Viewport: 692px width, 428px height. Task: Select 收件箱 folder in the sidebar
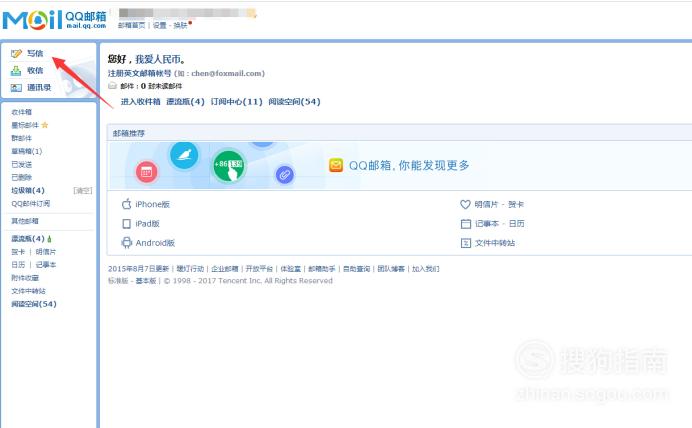point(22,112)
